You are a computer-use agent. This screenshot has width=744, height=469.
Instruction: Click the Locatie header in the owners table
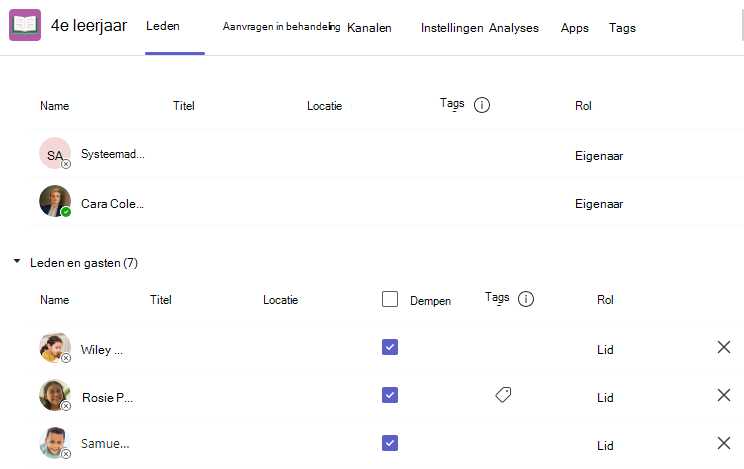point(325,106)
